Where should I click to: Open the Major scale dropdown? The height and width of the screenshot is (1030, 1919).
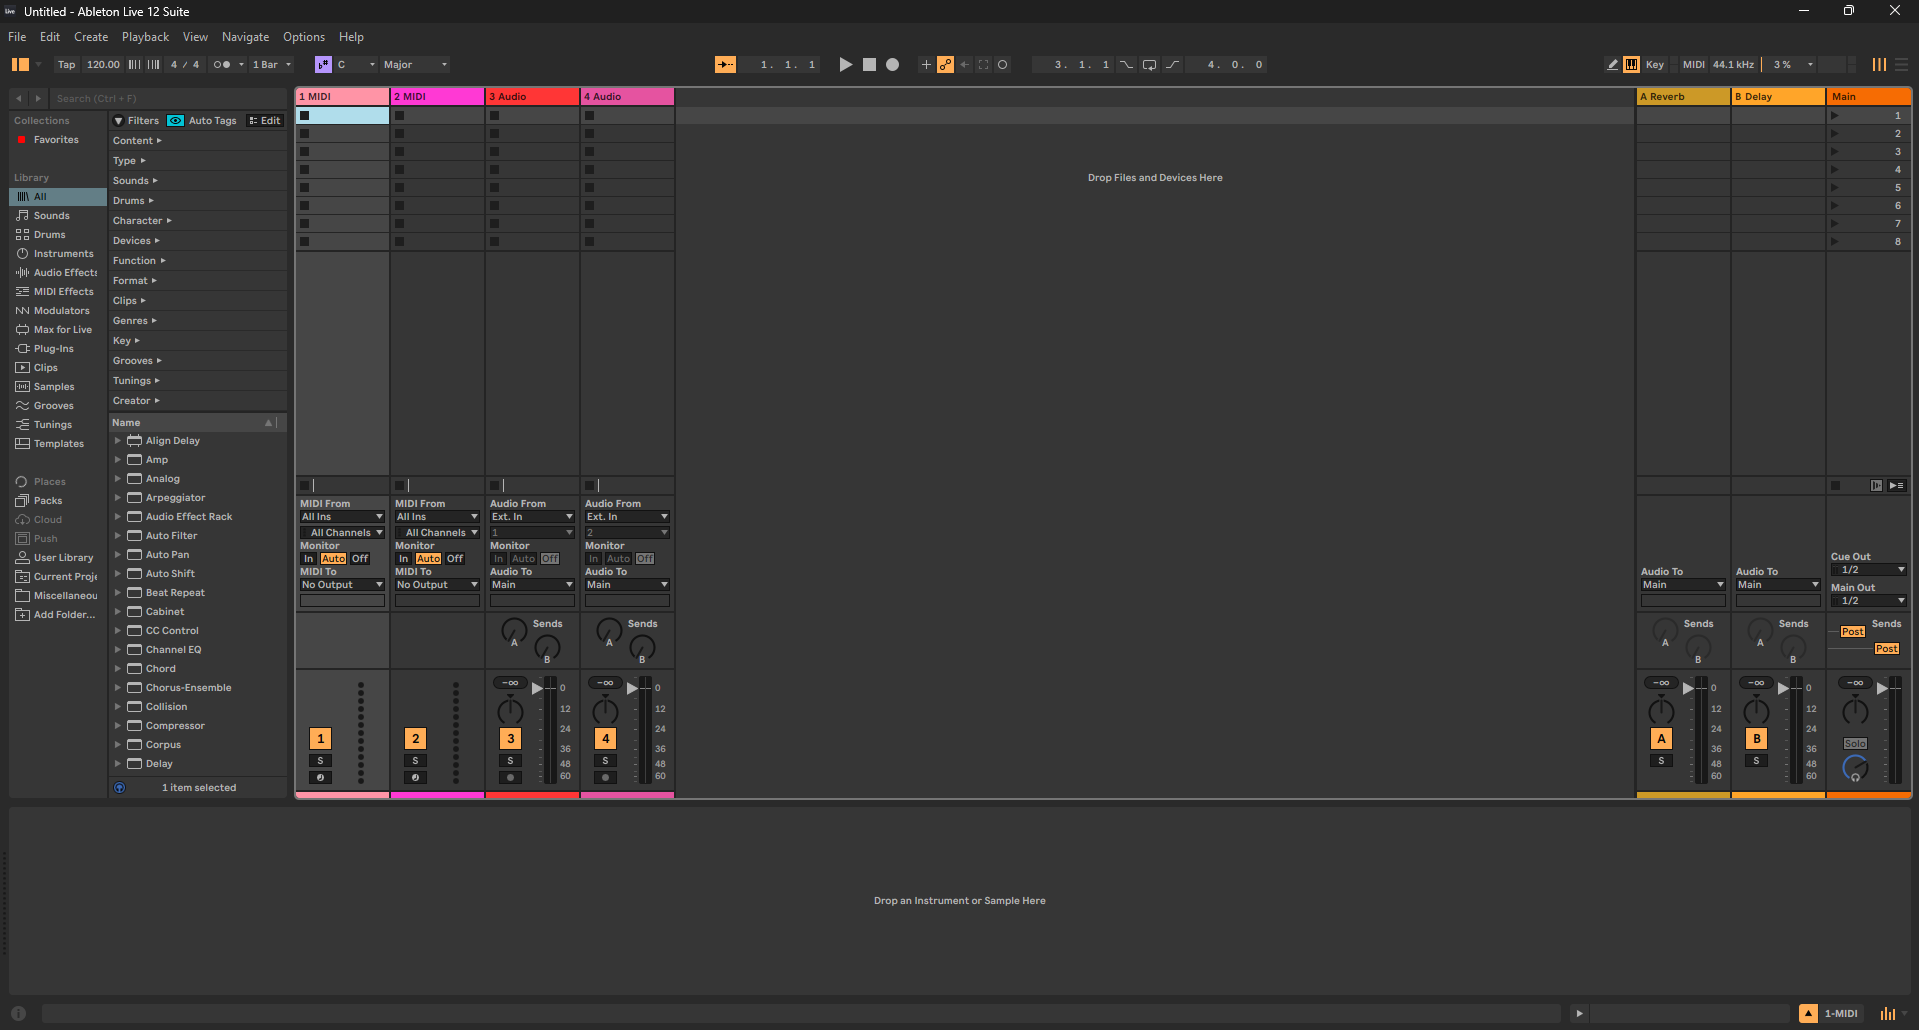pos(411,64)
